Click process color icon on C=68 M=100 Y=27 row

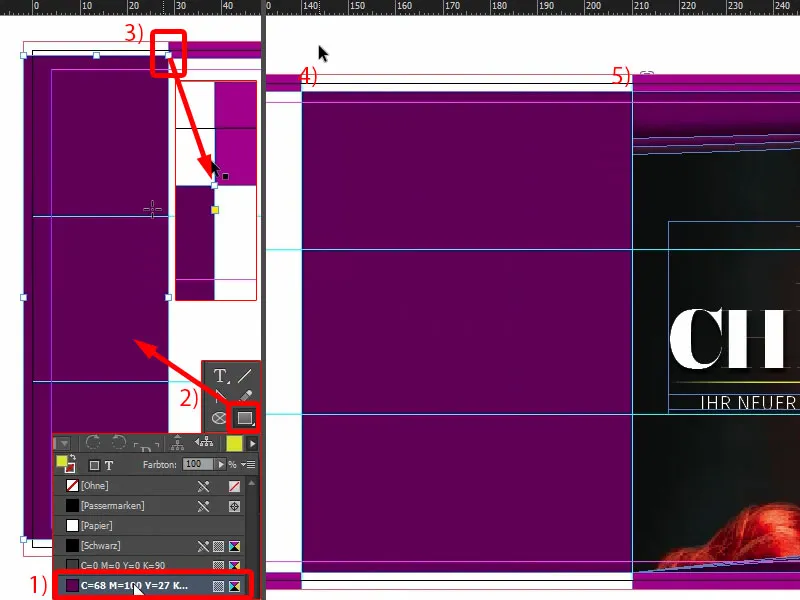click(x=218, y=586)
